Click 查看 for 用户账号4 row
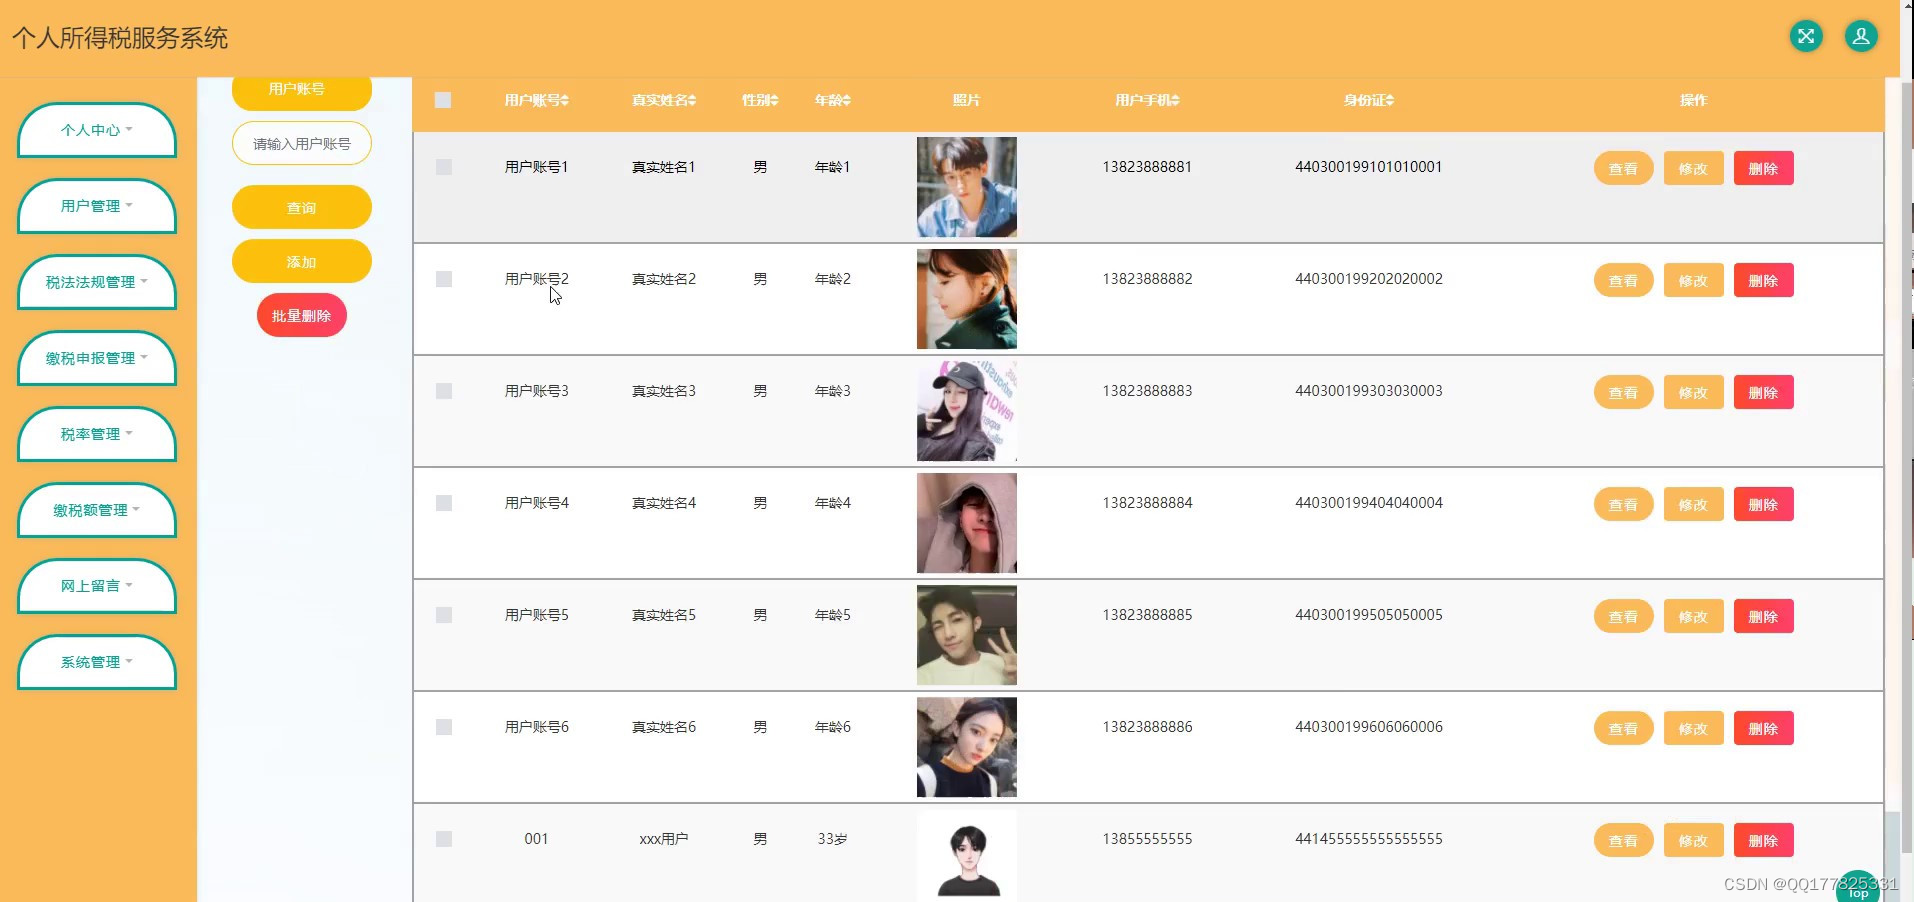 (x=1624, y=504)
